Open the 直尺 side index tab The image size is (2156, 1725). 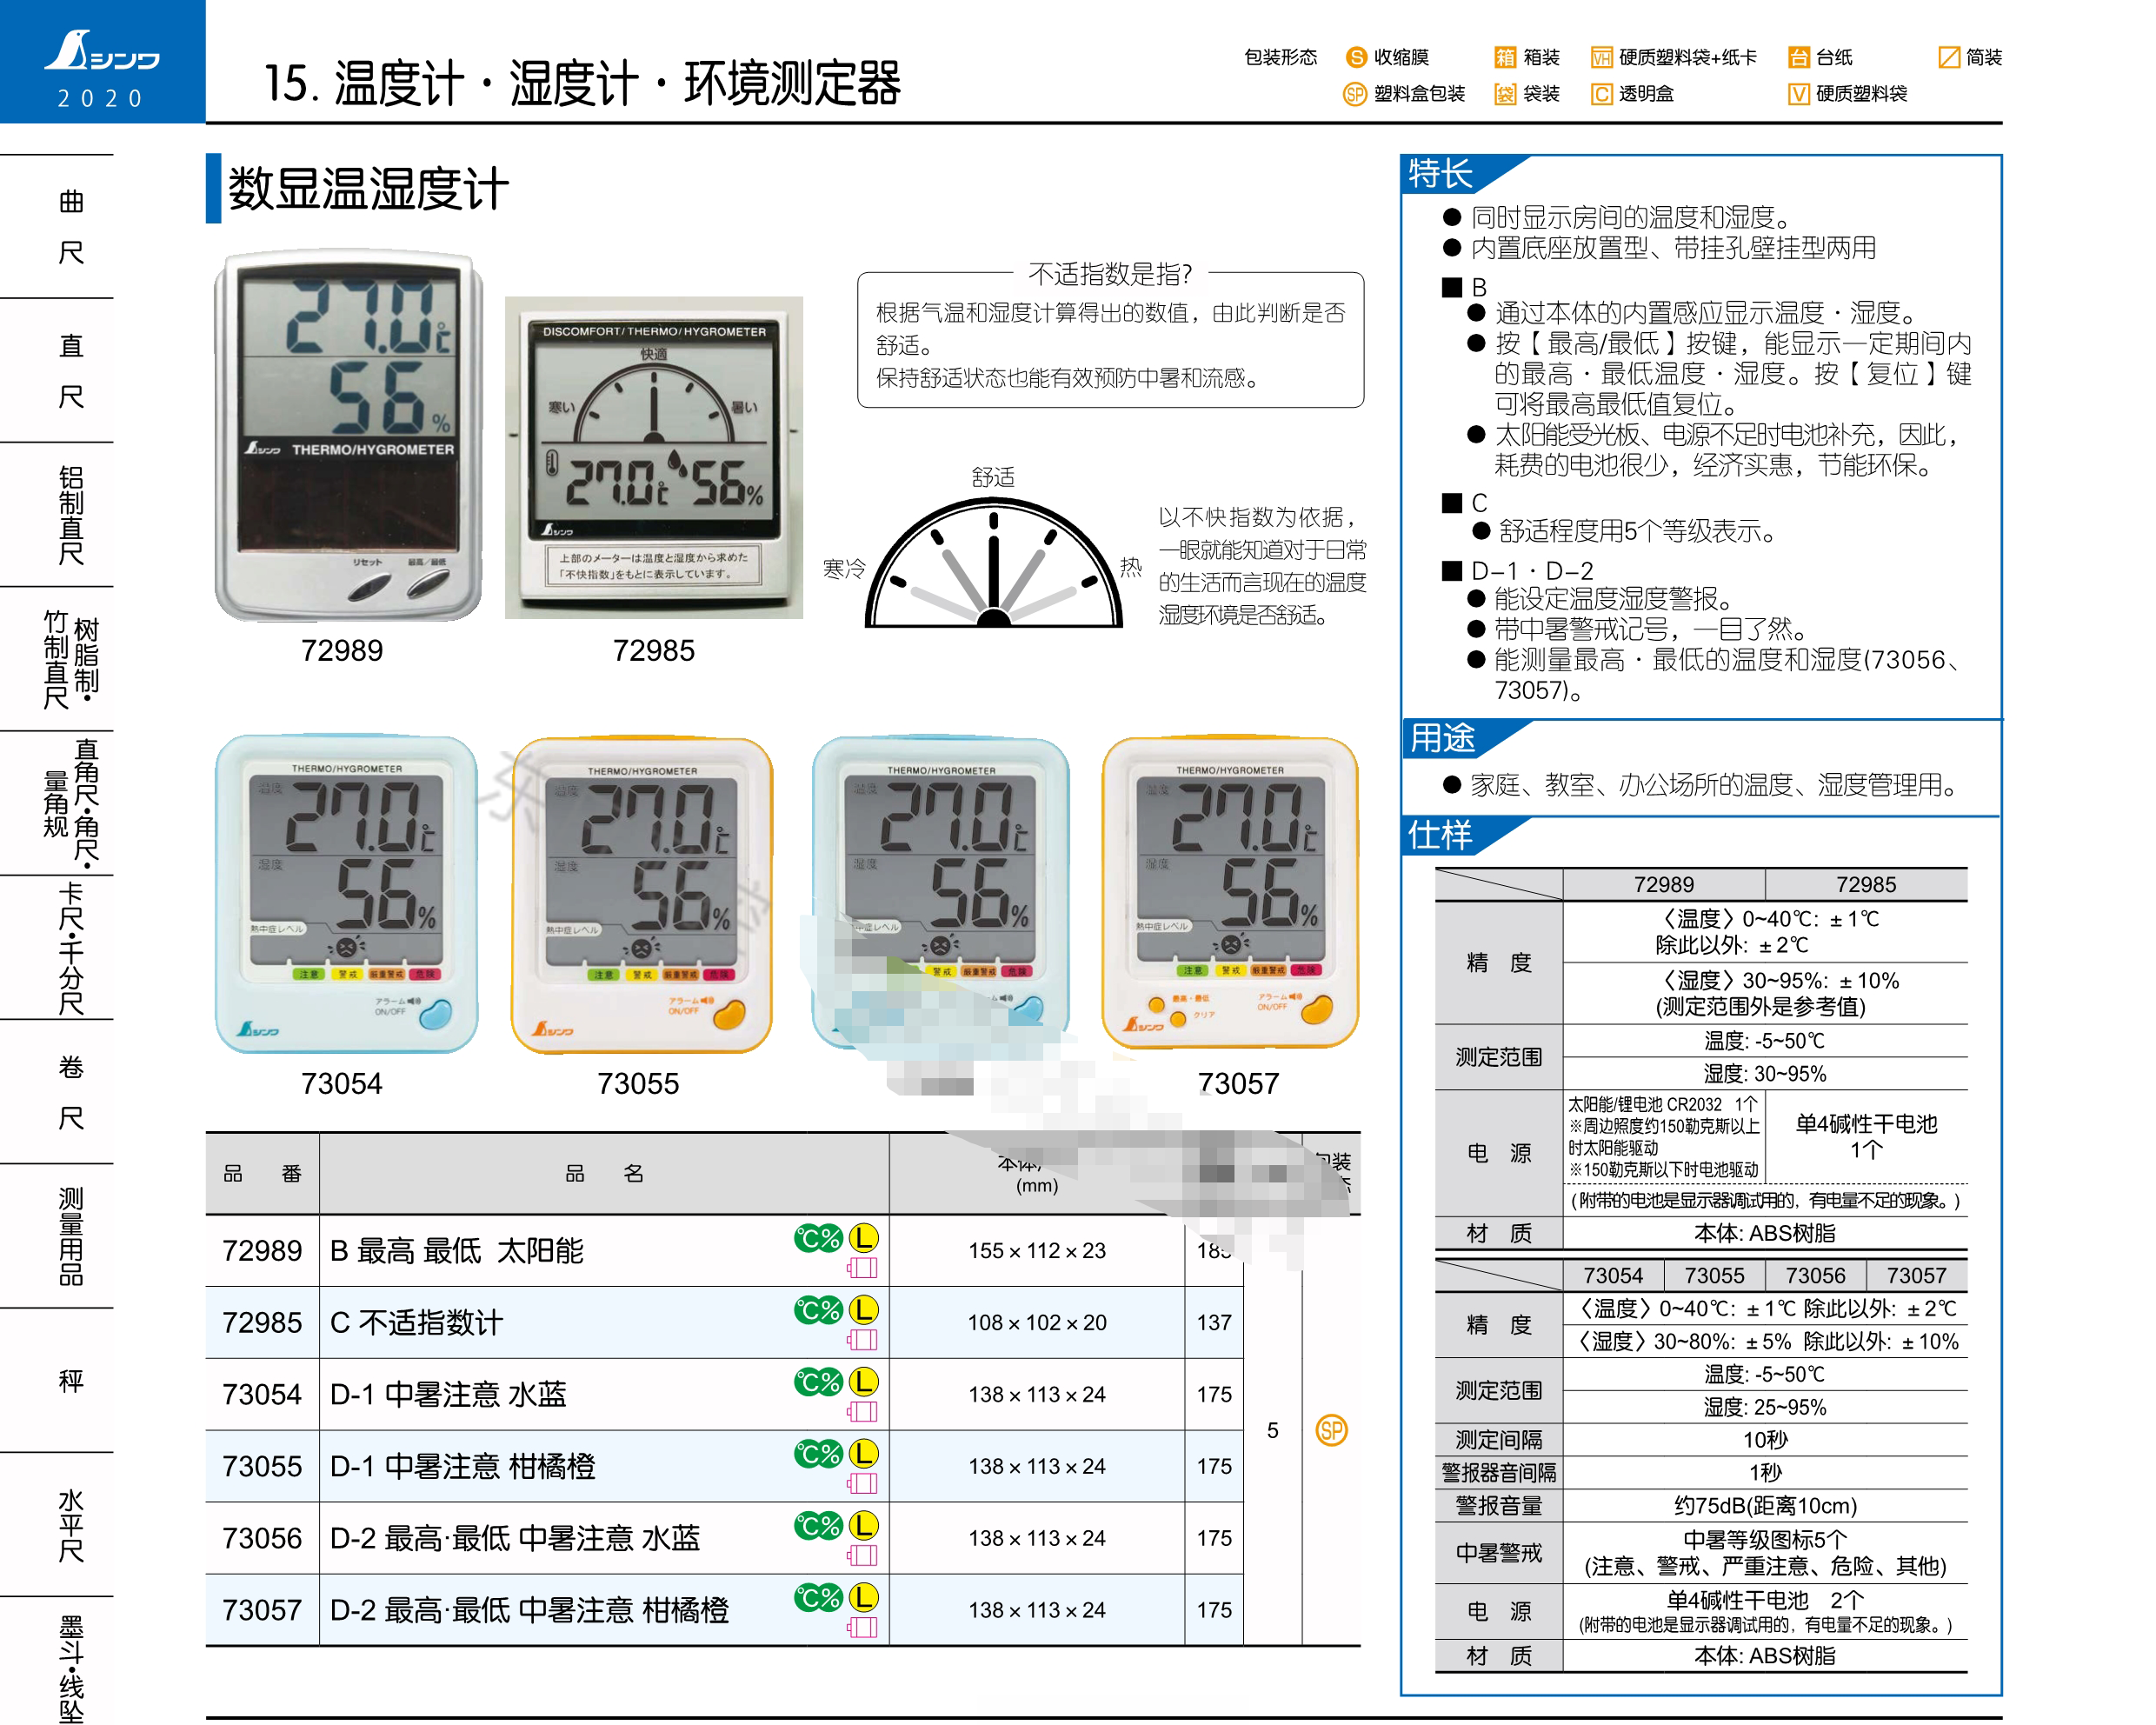click(x=57, y=371)
